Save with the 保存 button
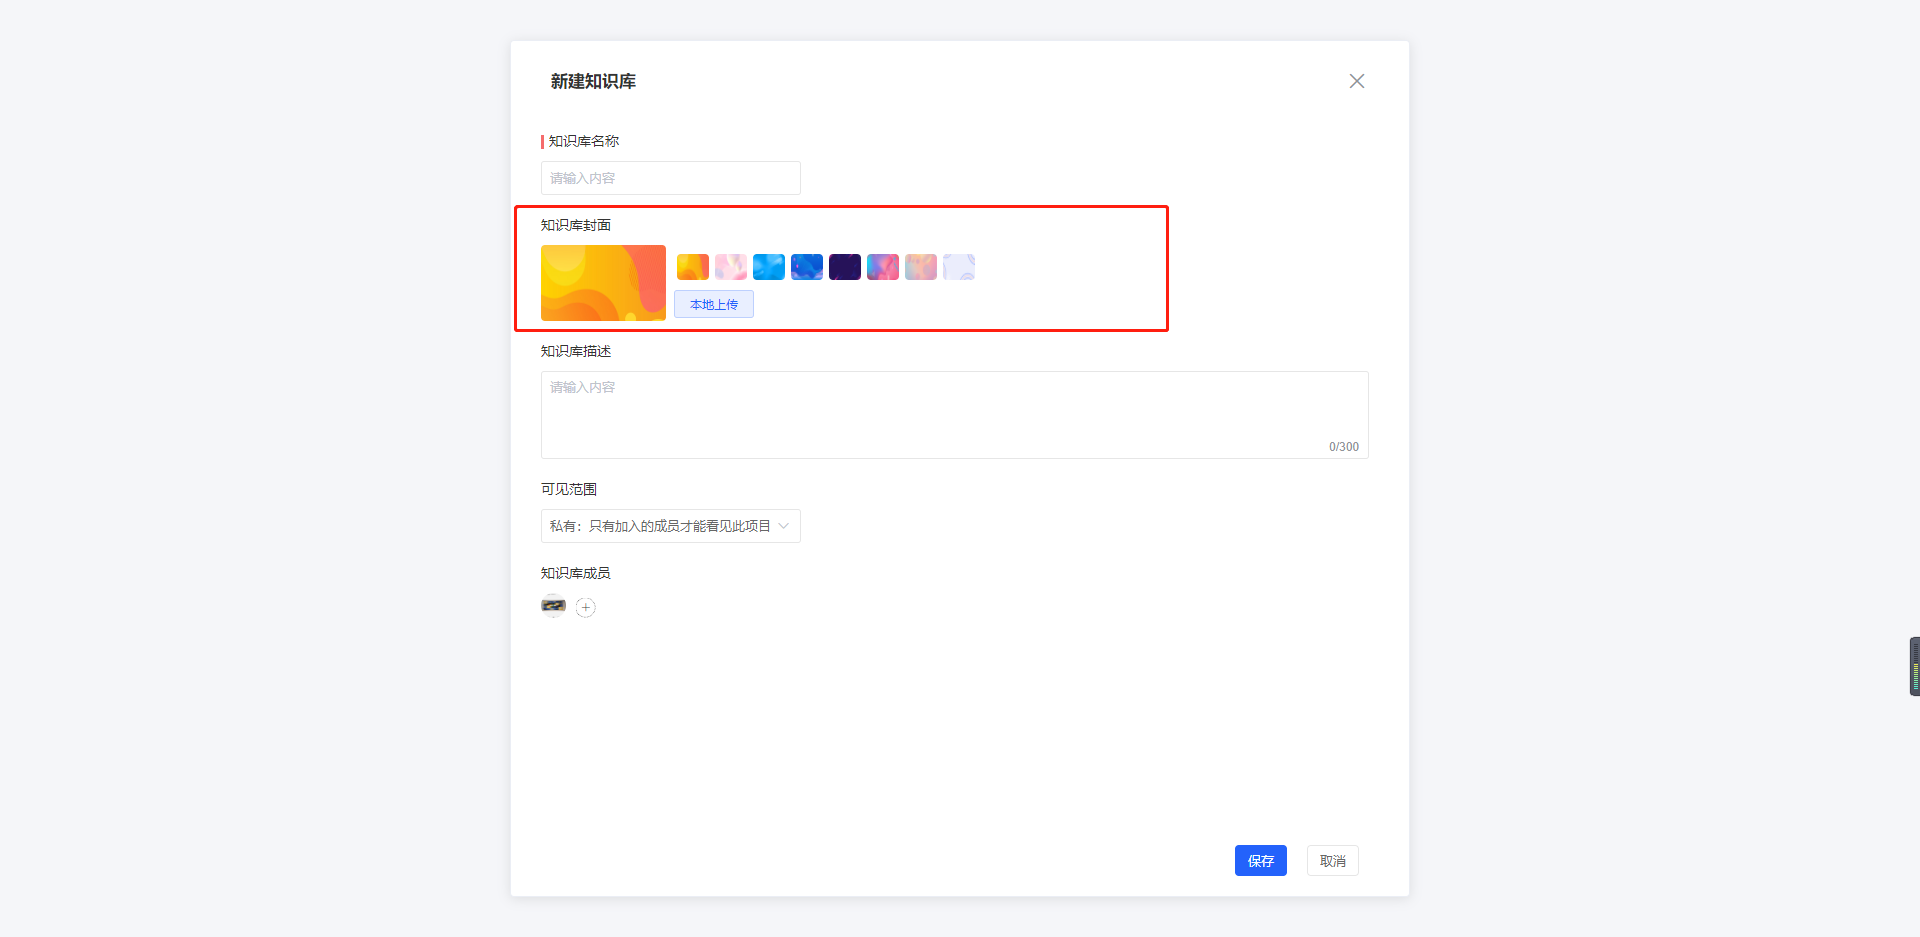 pyautogui.click(x=1260, y=860)
